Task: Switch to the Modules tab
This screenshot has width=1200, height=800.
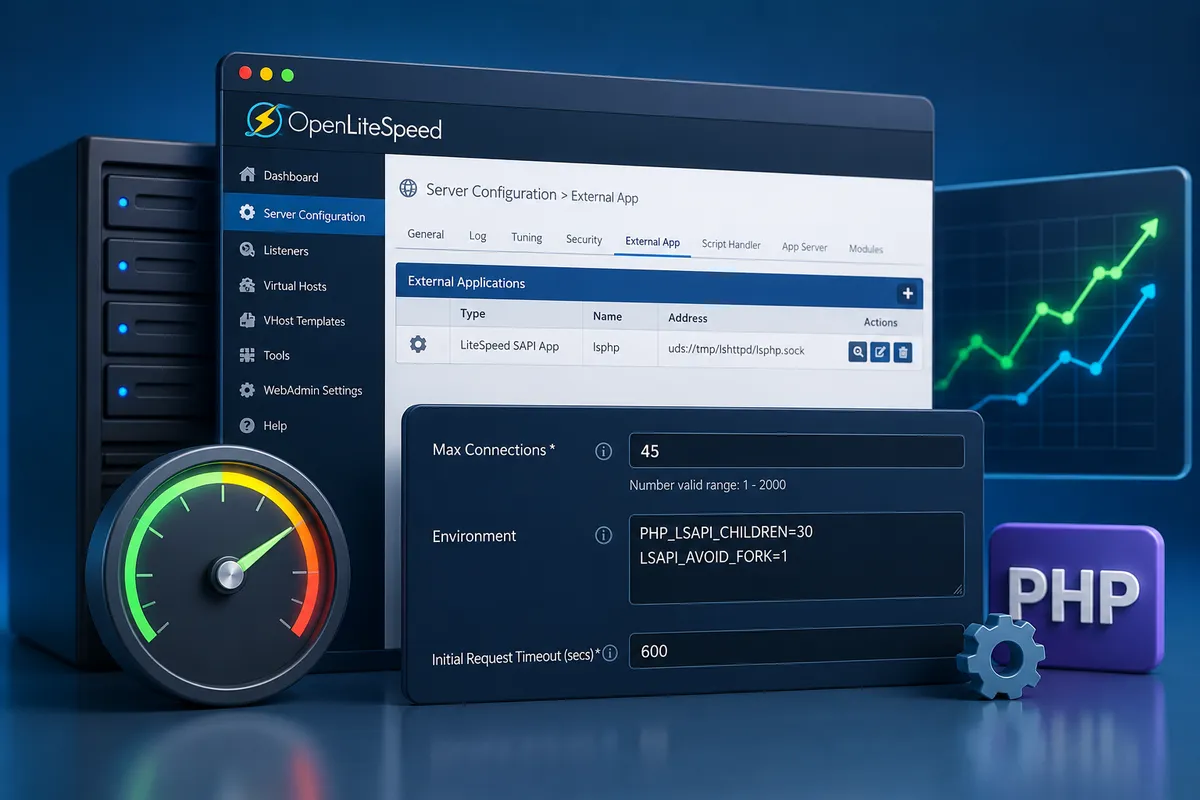Action: pyautogui.click(x=866, y=248)
